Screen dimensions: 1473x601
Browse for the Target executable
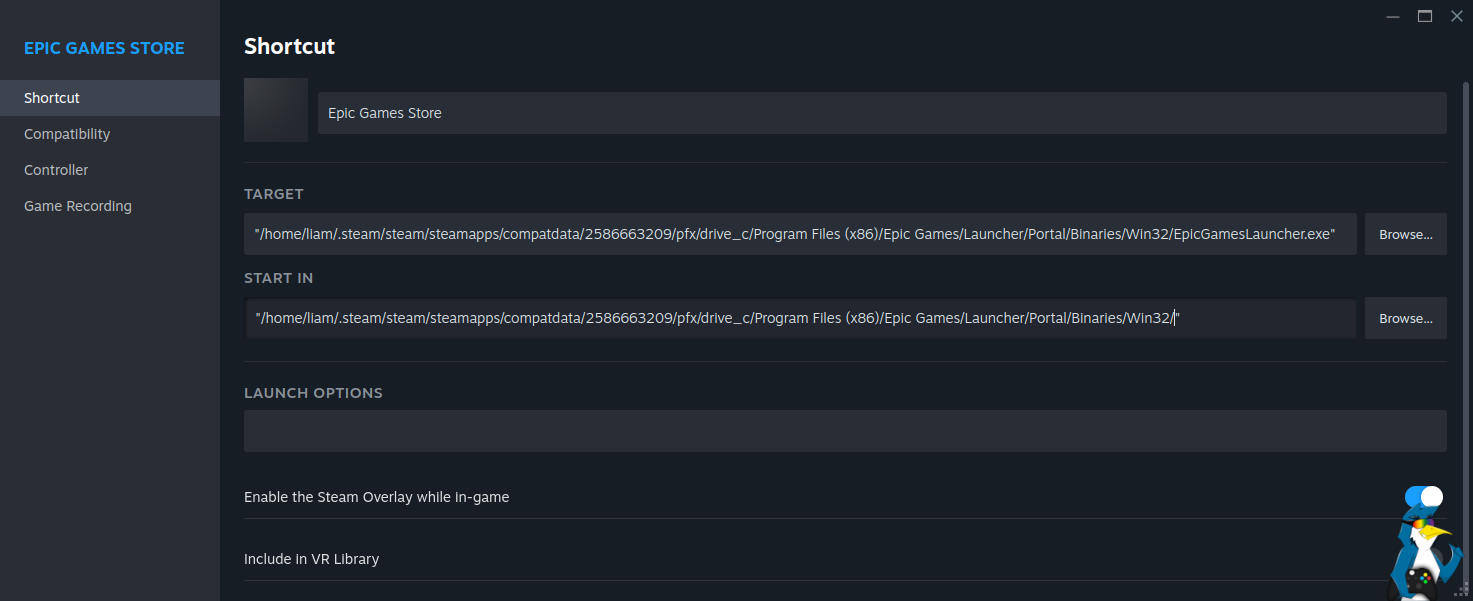tap(1405, 234)
